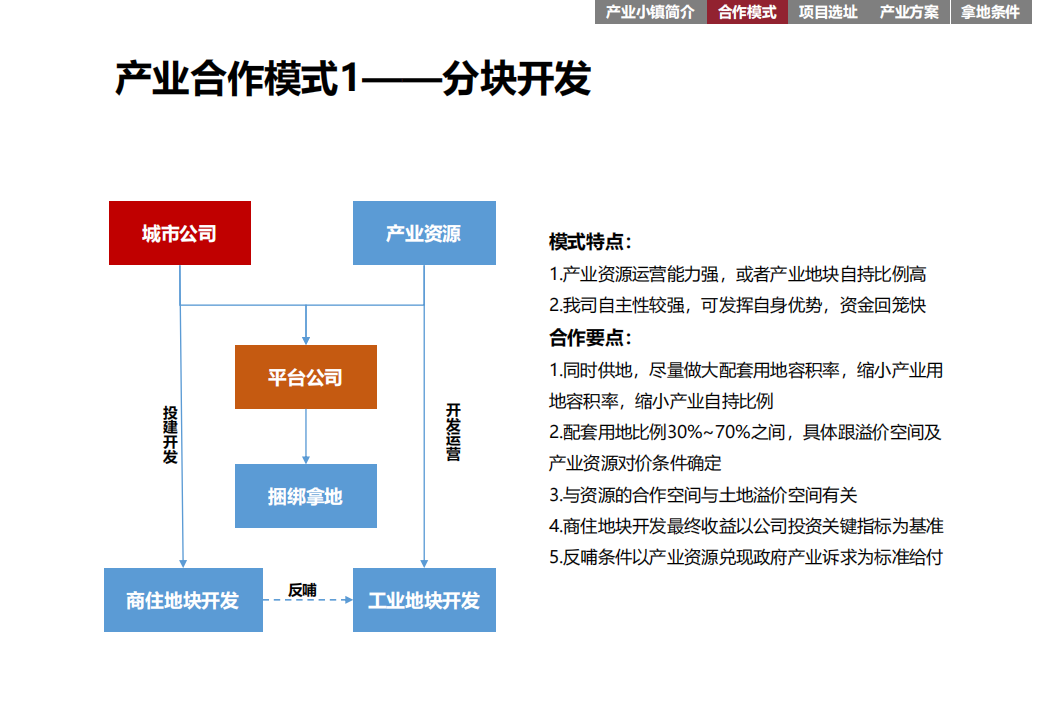Select the 工业地块开发 box
The image size is (1039, 720).
tap(424, 600)
